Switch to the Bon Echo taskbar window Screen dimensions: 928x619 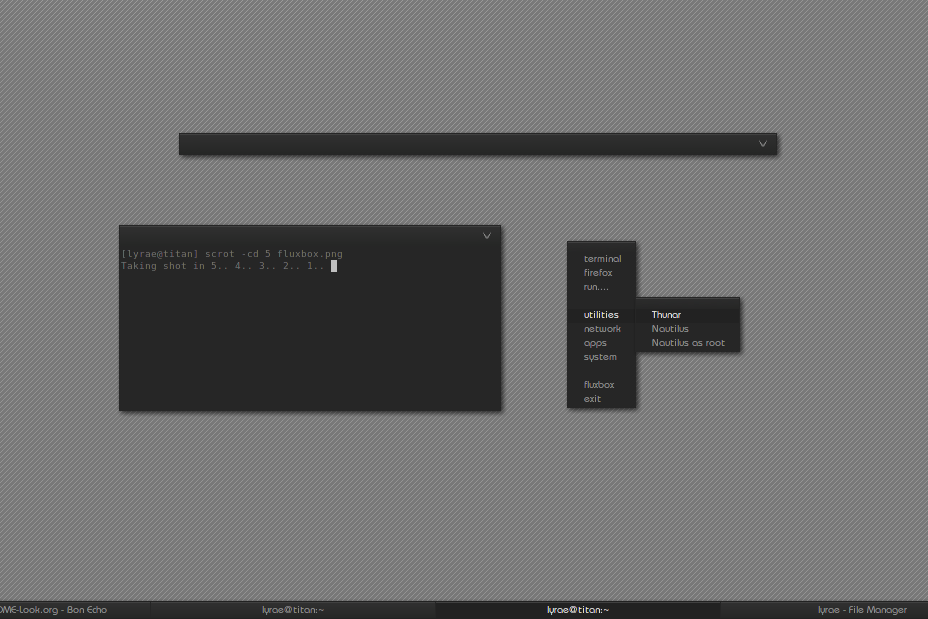tap(75, 610)
